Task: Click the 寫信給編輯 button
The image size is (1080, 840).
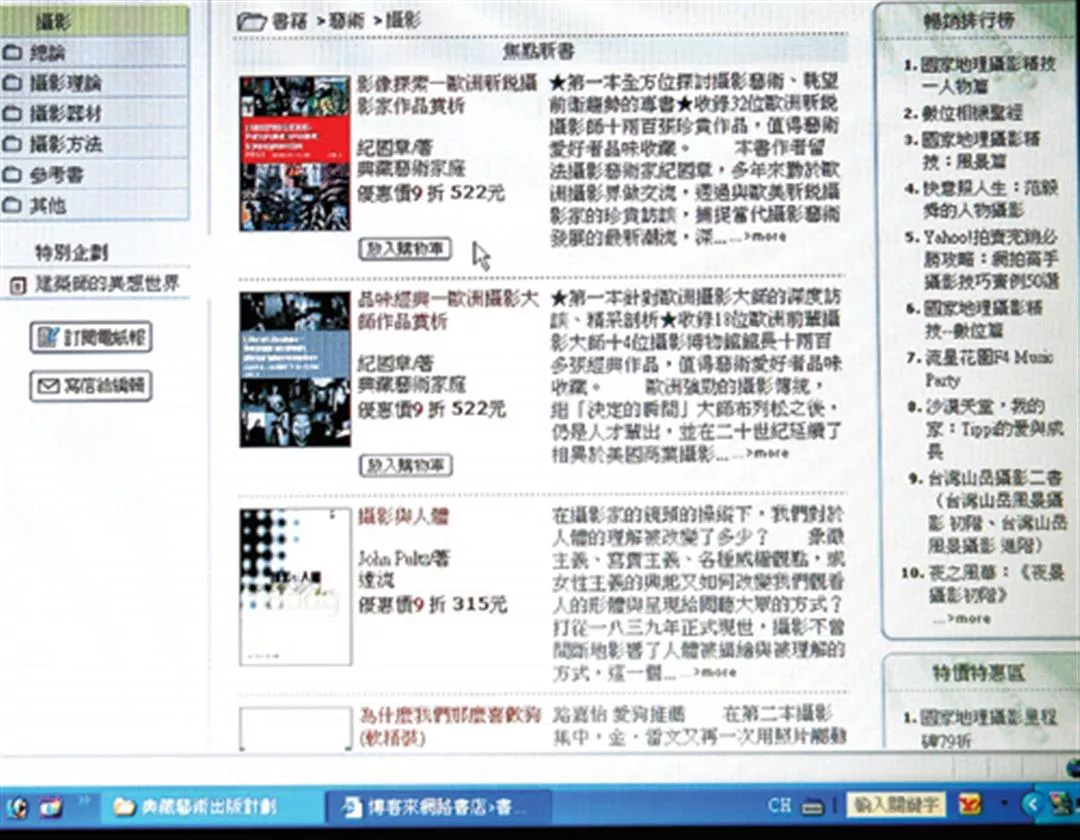Action: [91, 385]
